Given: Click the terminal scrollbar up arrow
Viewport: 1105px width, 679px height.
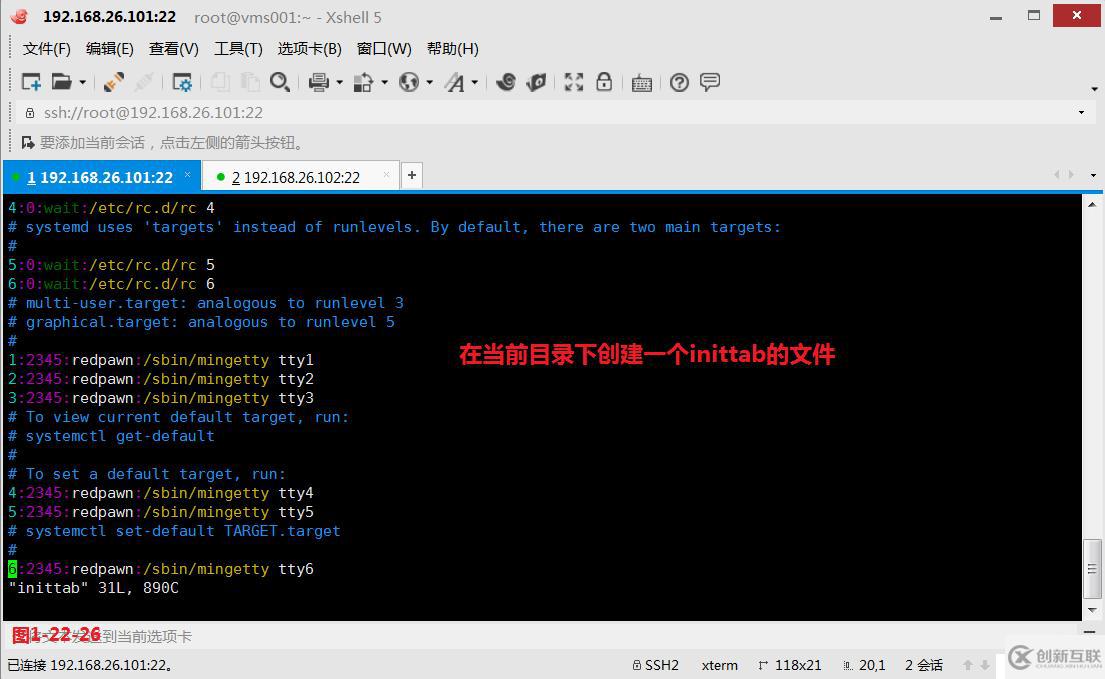Looking at the screenshot, I should click(x=1092, y=205).
